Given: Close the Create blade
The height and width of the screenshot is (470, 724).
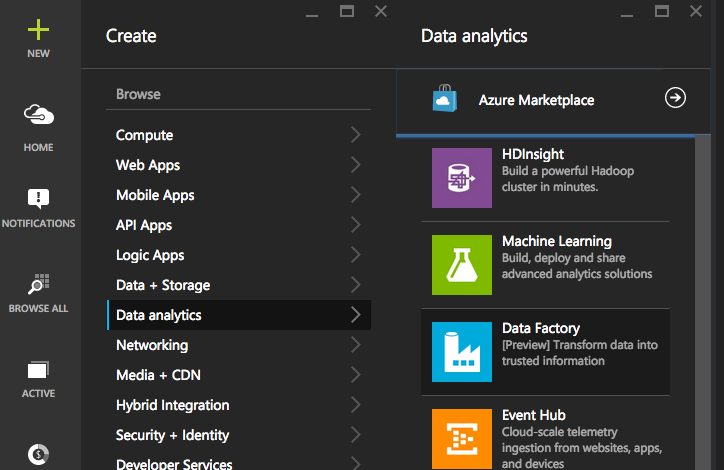Looking at the screenshot, I should pyautogui.click(x=381, y=11).
